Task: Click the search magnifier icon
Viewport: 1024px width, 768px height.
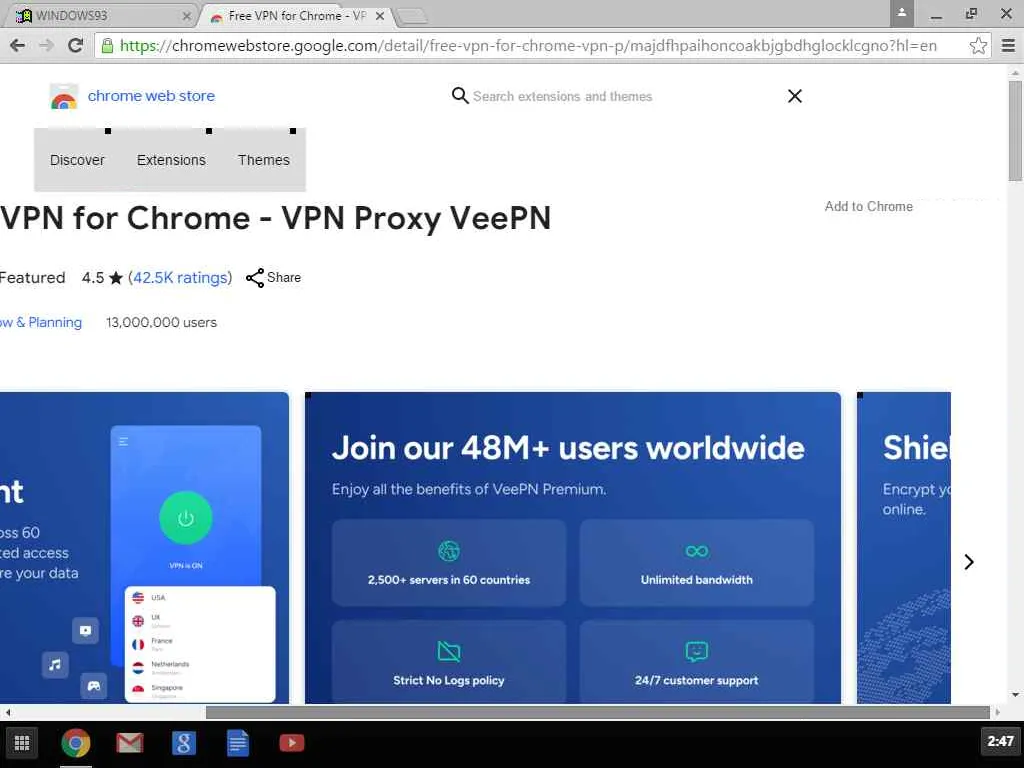Action: coord(460,96)
